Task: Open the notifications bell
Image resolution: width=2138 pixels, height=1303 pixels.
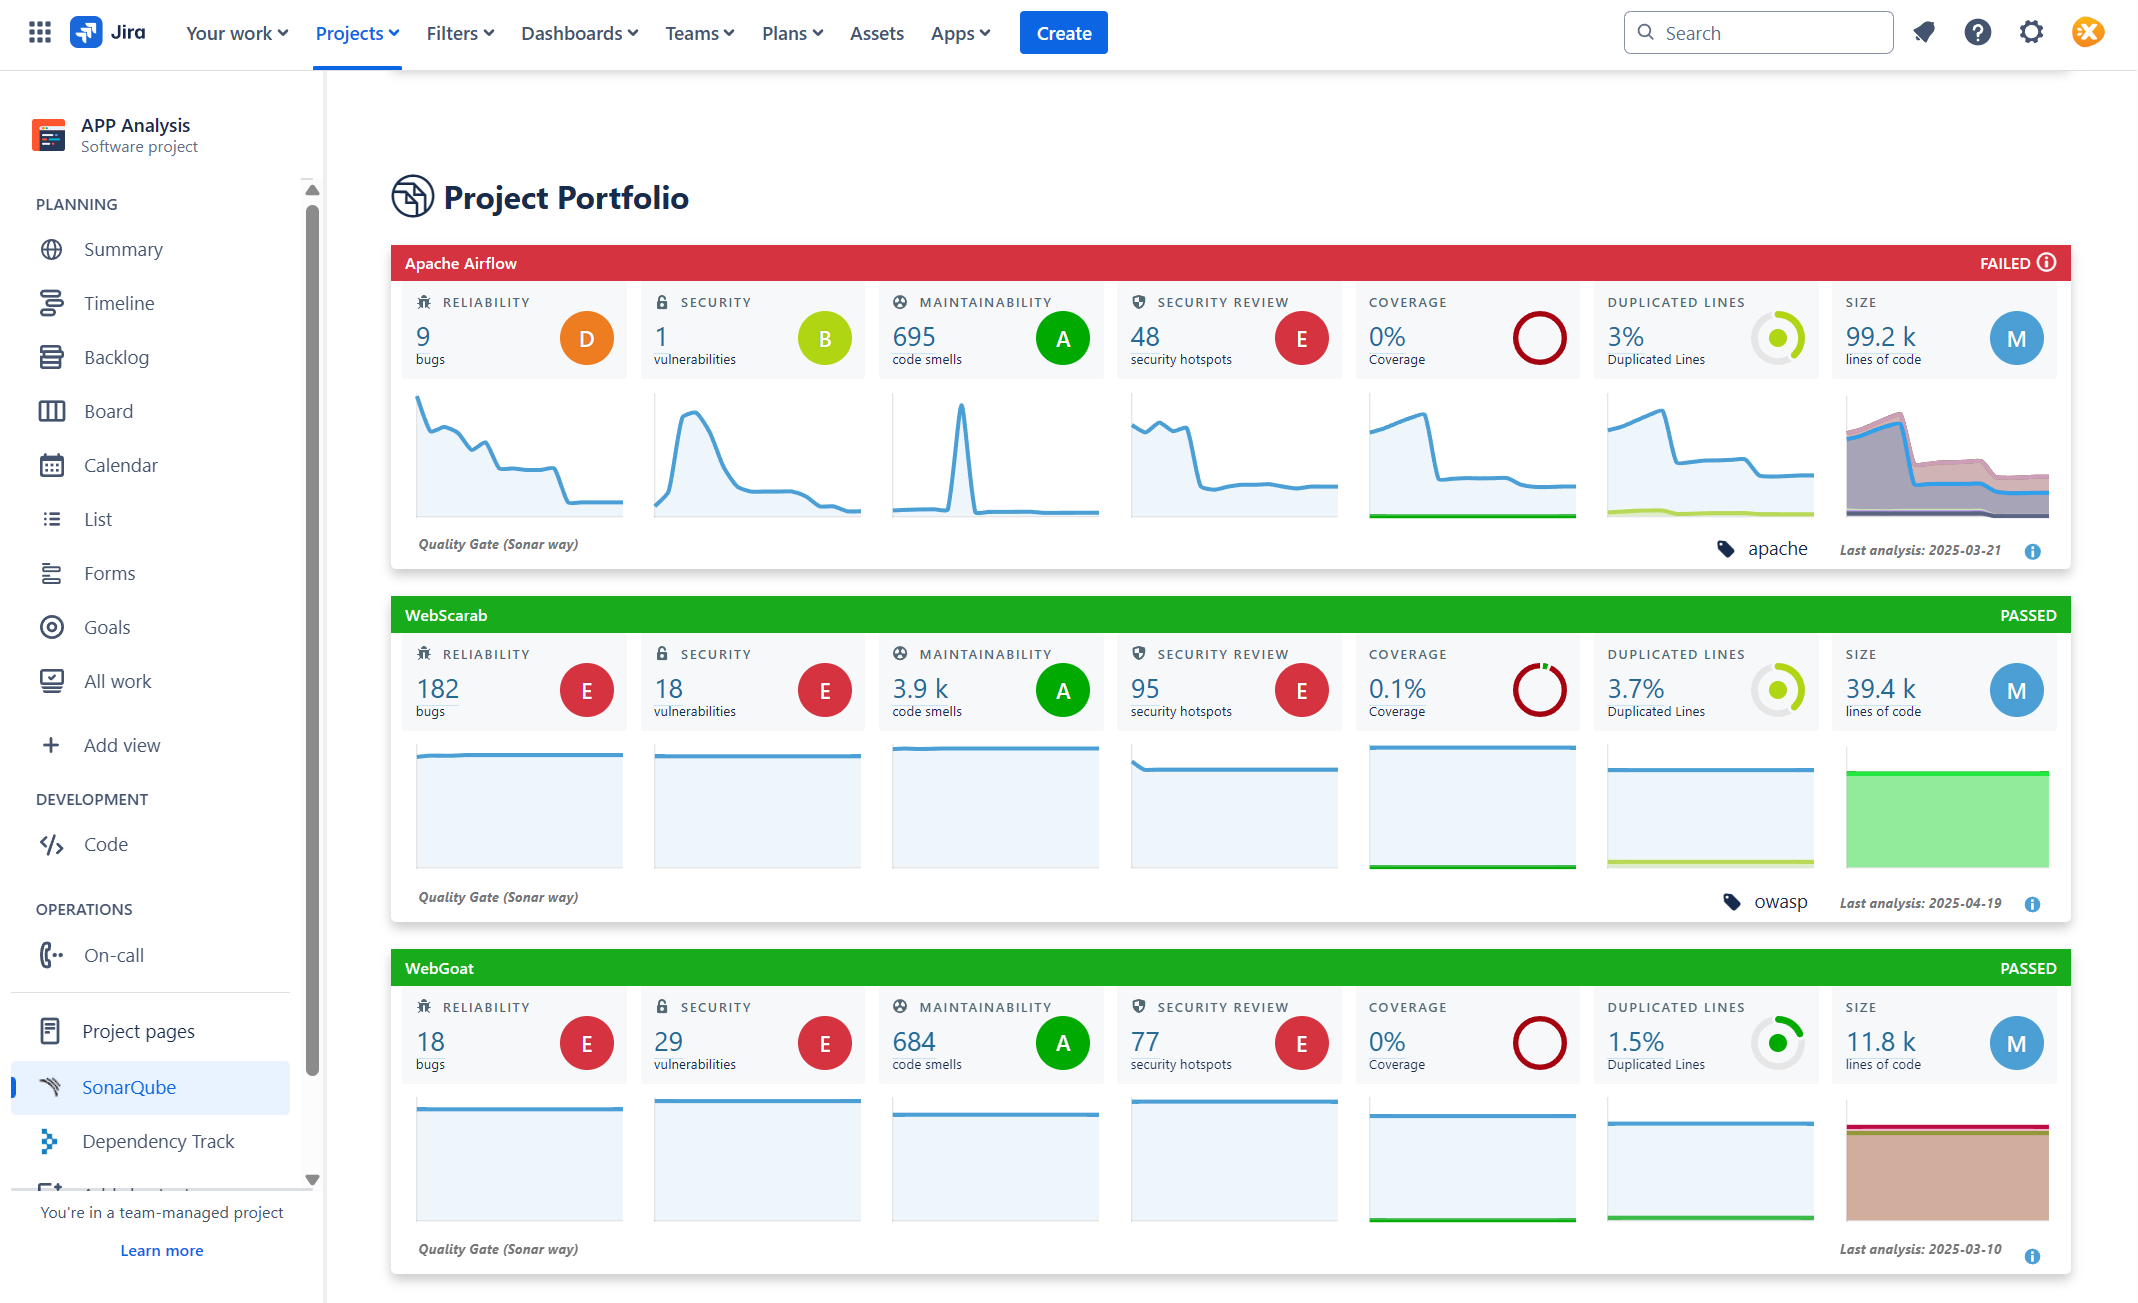Action: (1924, 31)
